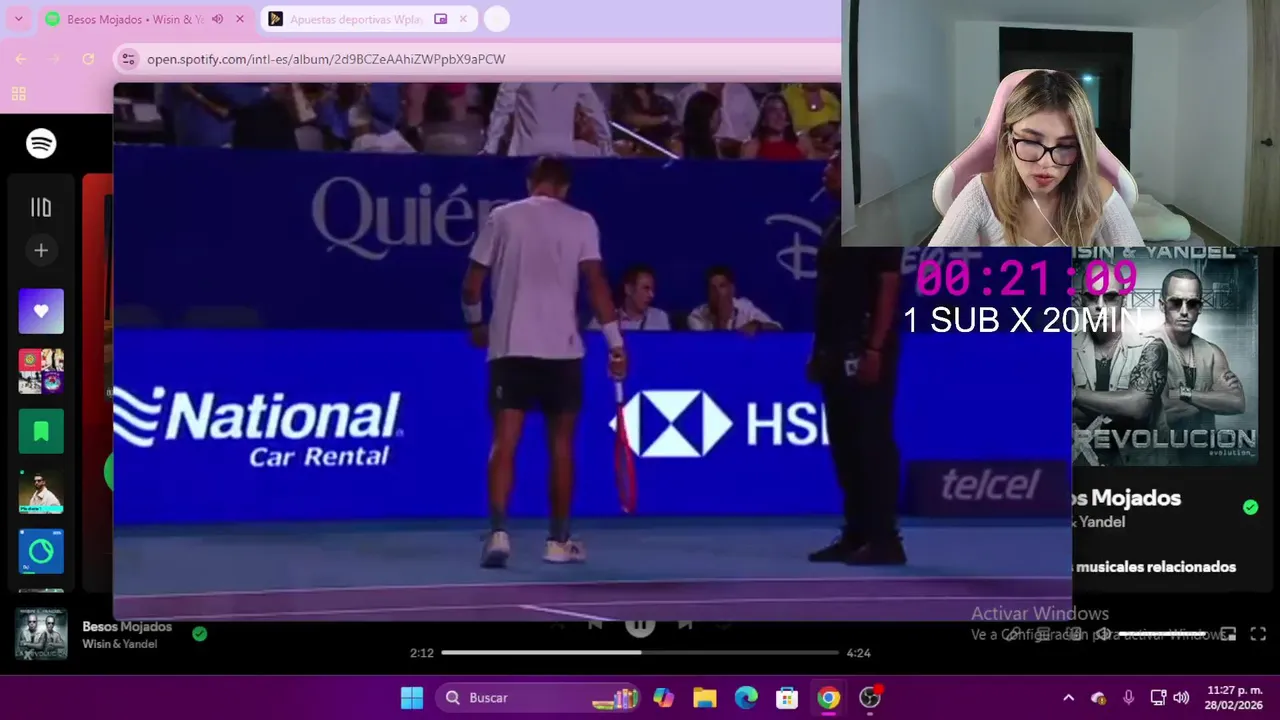Click the microphone tray icon
Screen dimensions: 1280x720
point(1128,698)
